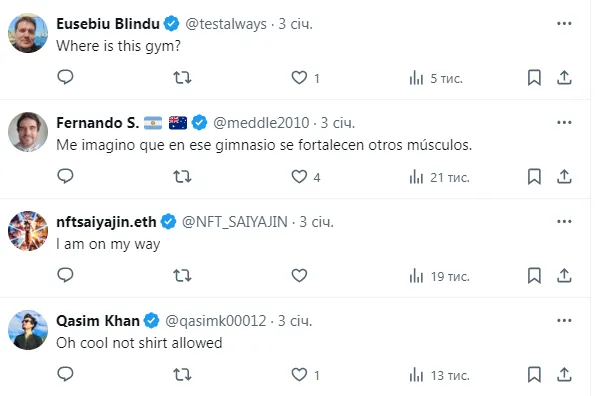The height and width of the screenshot is (396, 603).
Task: Open @testalways profile handle
Action: pyautogui.click(x=226, y=24)
